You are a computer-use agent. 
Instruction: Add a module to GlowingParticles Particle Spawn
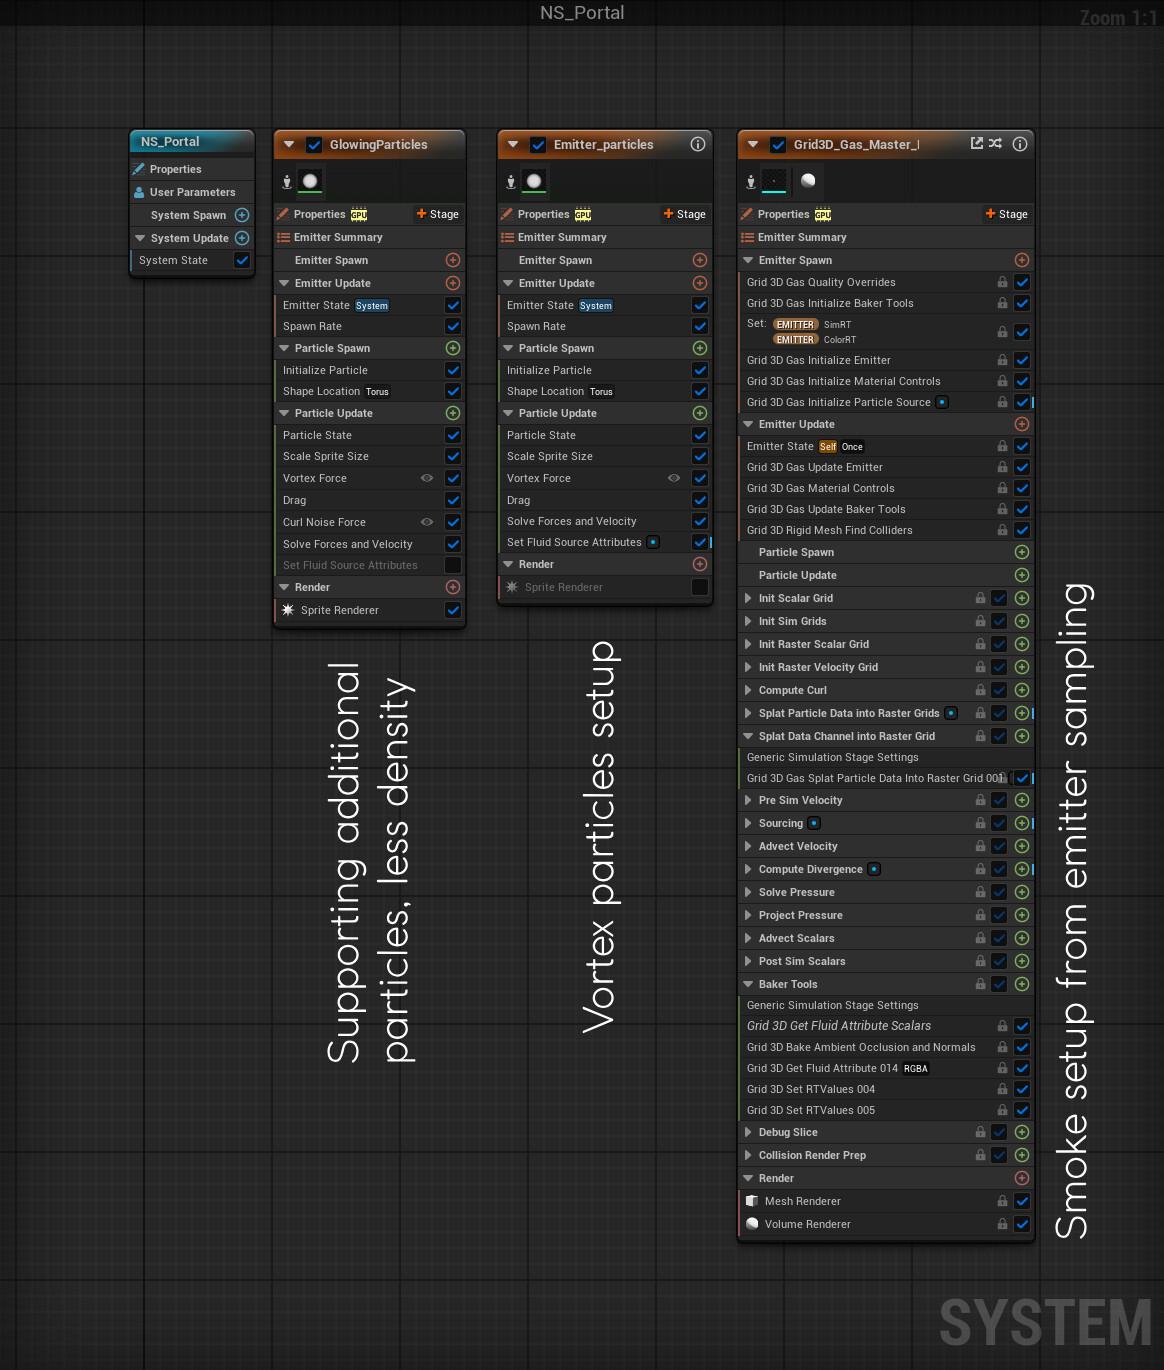453,348
